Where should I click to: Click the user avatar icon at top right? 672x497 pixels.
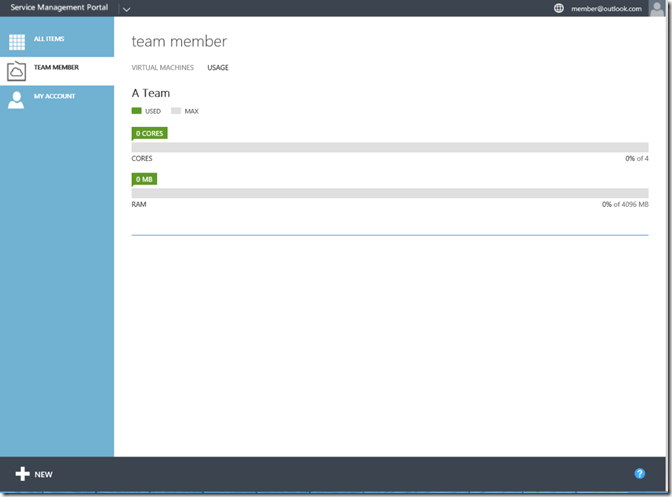point(656,8)
